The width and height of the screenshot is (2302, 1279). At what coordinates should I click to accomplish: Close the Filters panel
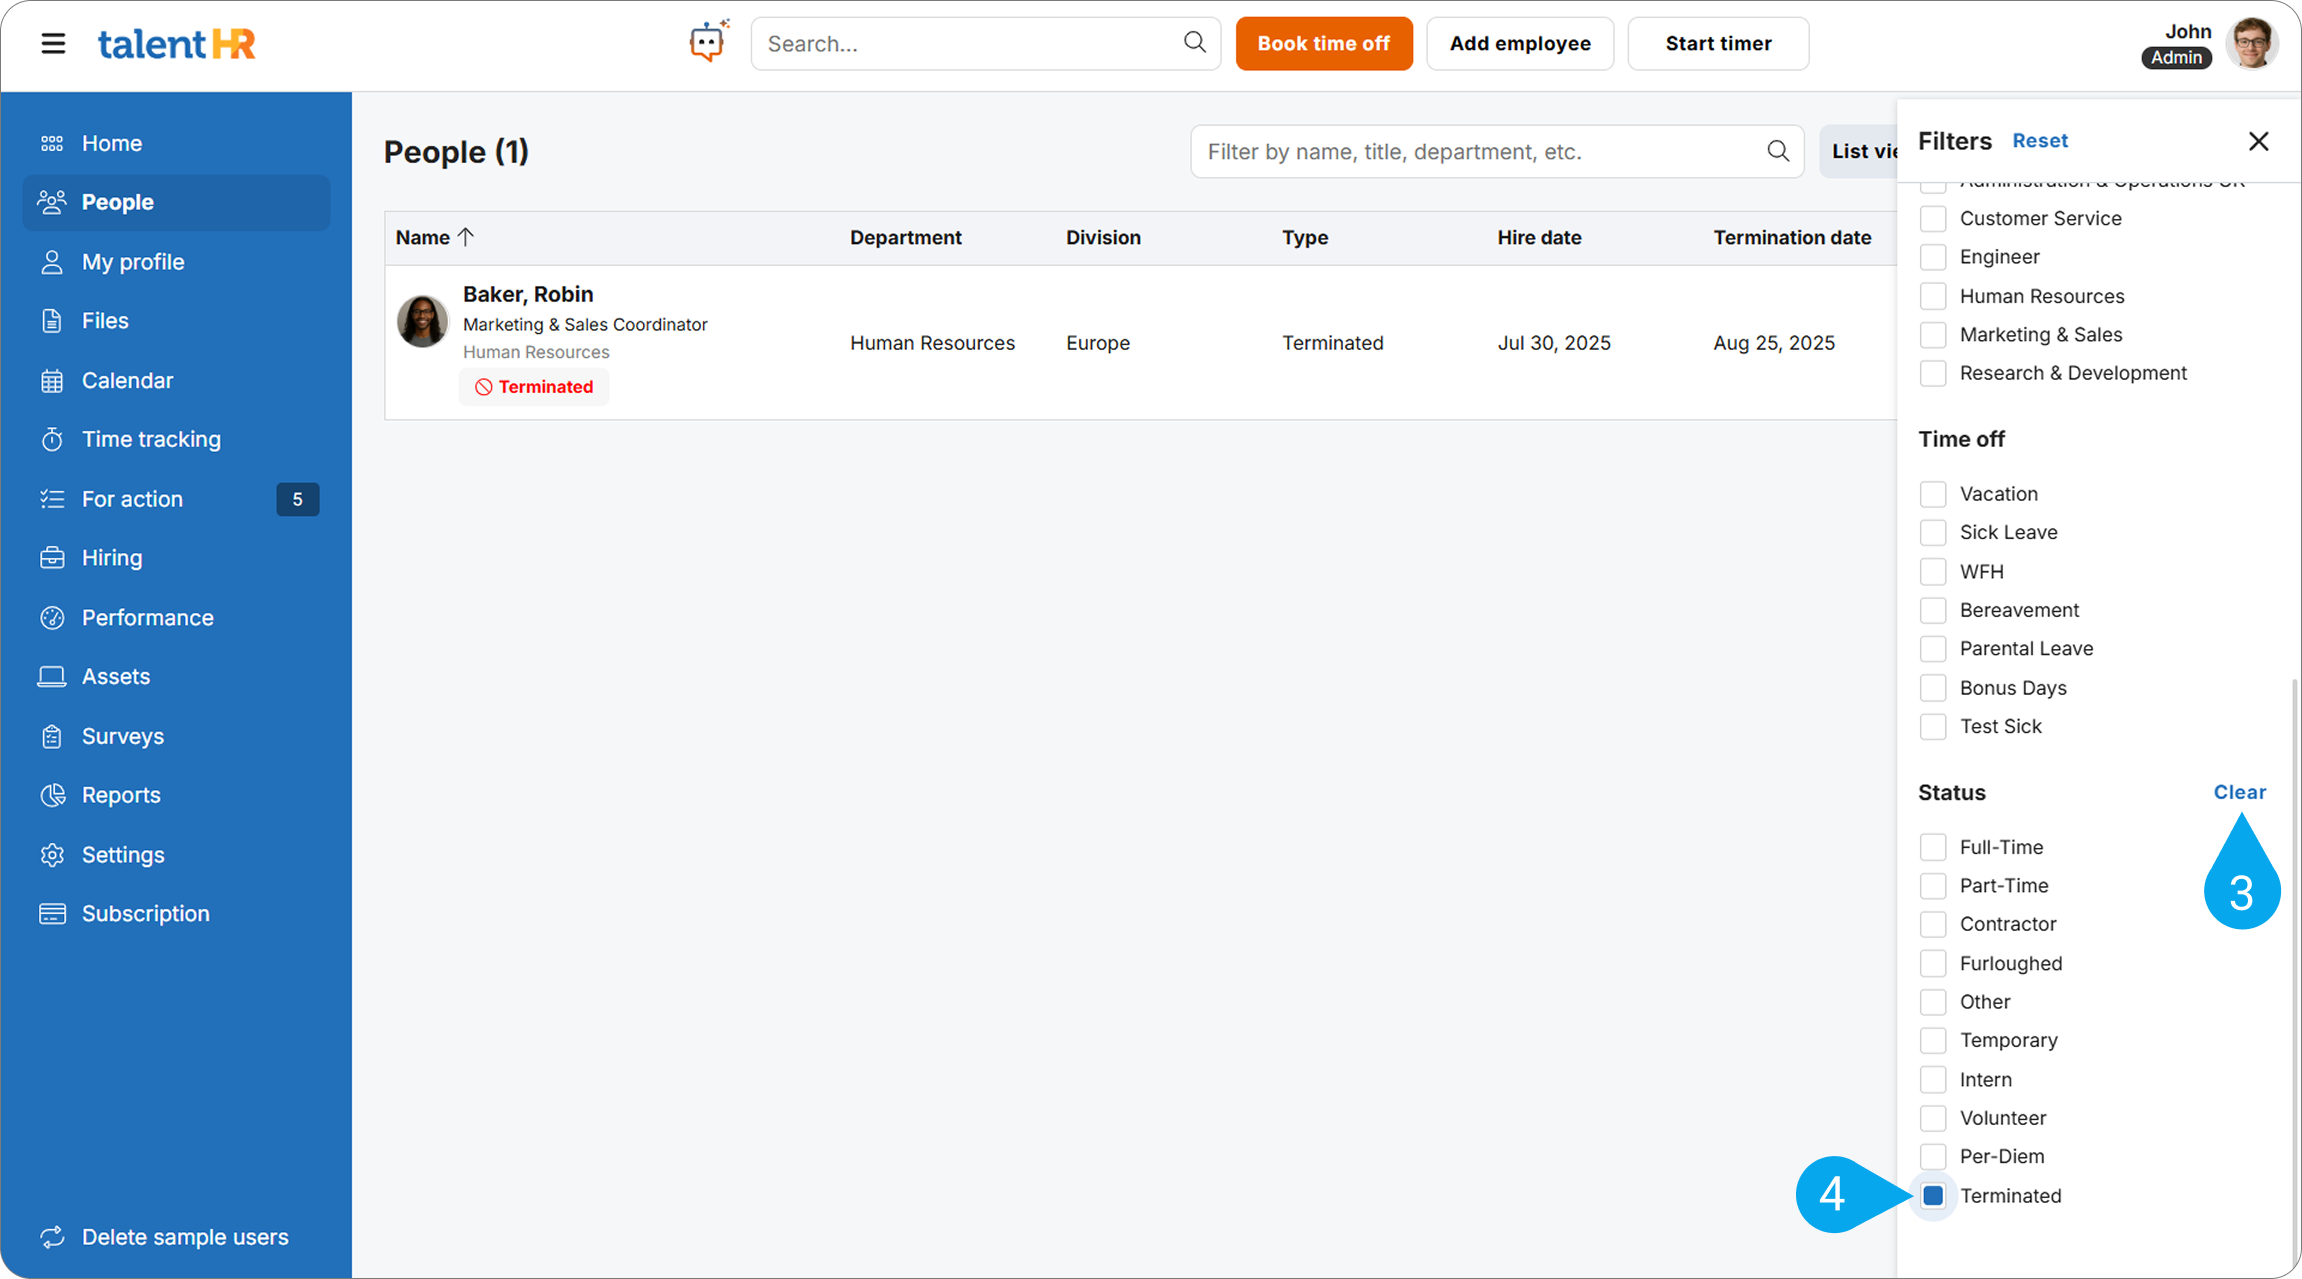(x=2258, y=141)
